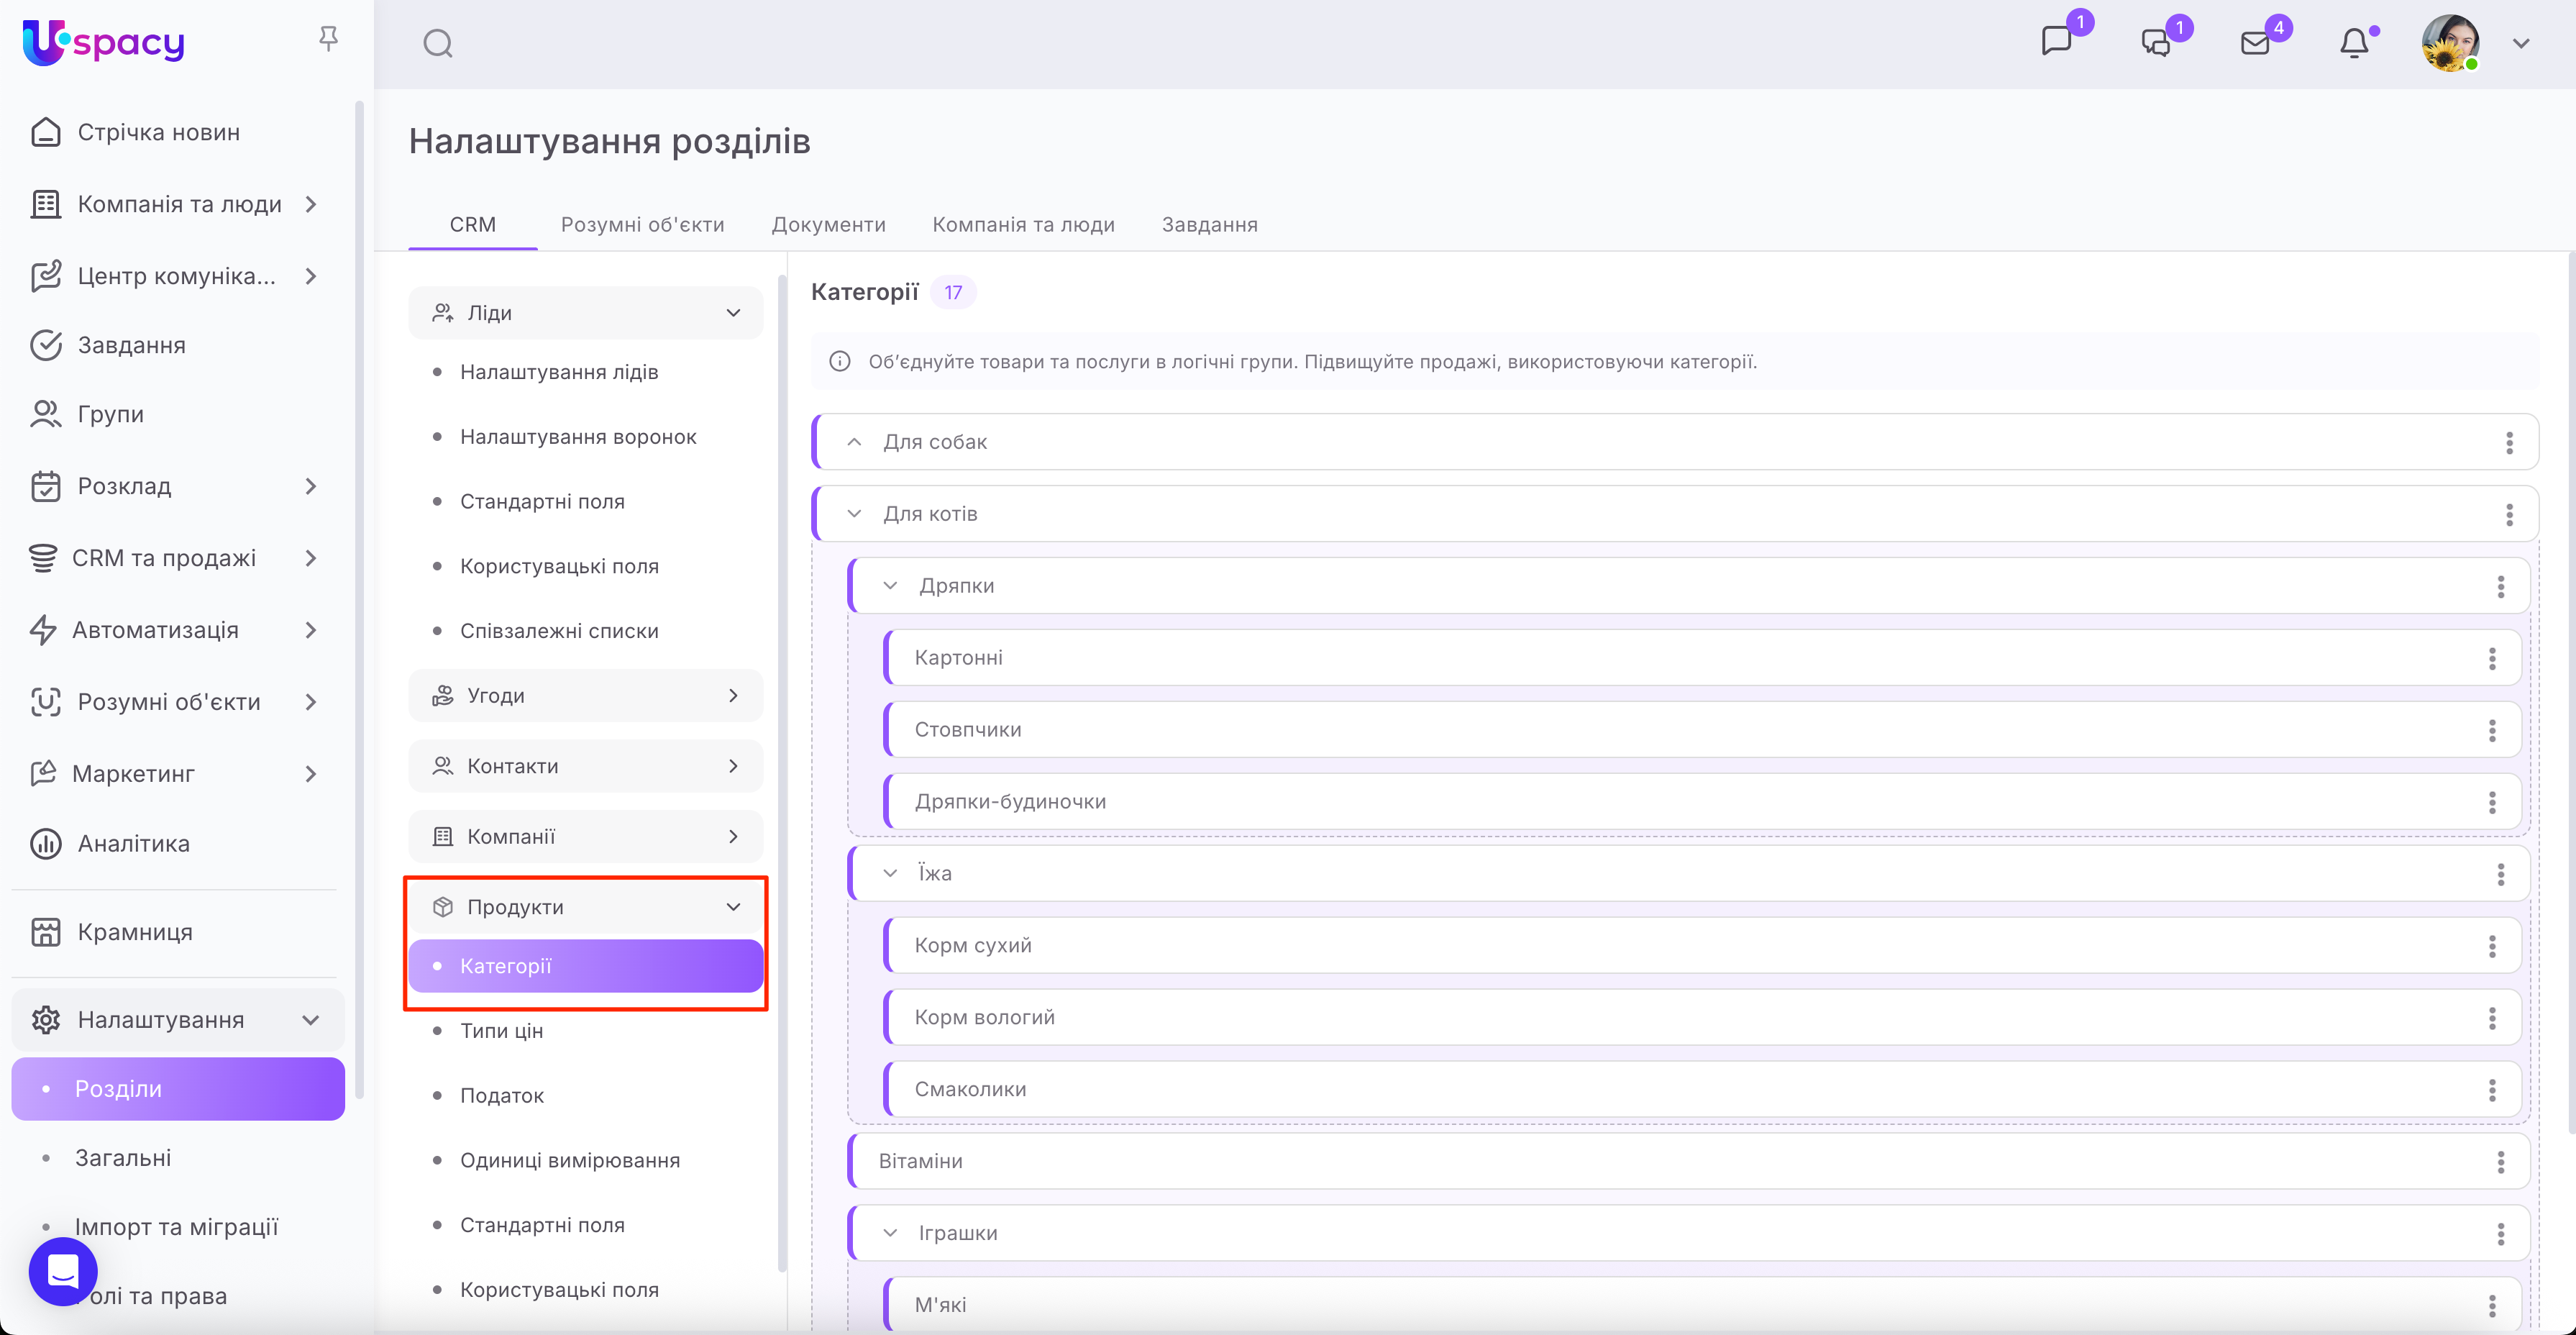Open user profile dropdown arrow
This screenshot has height=1335, width=2576.
coord(2521,44)
